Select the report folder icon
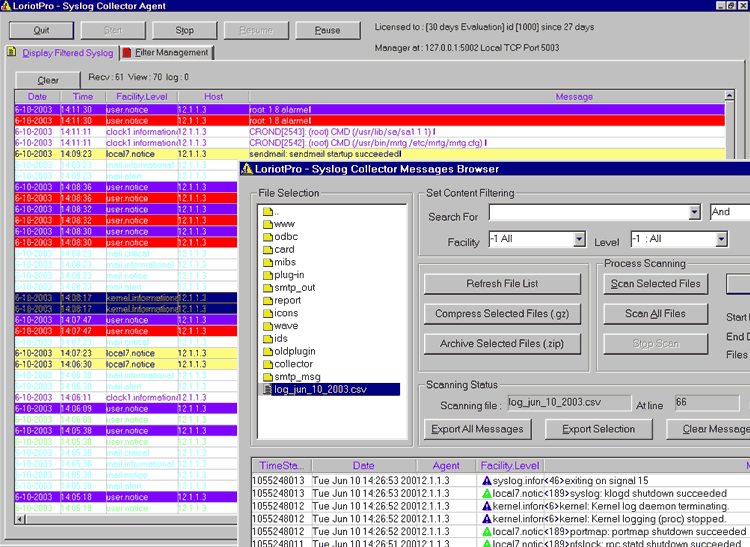The height and width of the screenshot is (547, 750). click(x=268, y=300)
